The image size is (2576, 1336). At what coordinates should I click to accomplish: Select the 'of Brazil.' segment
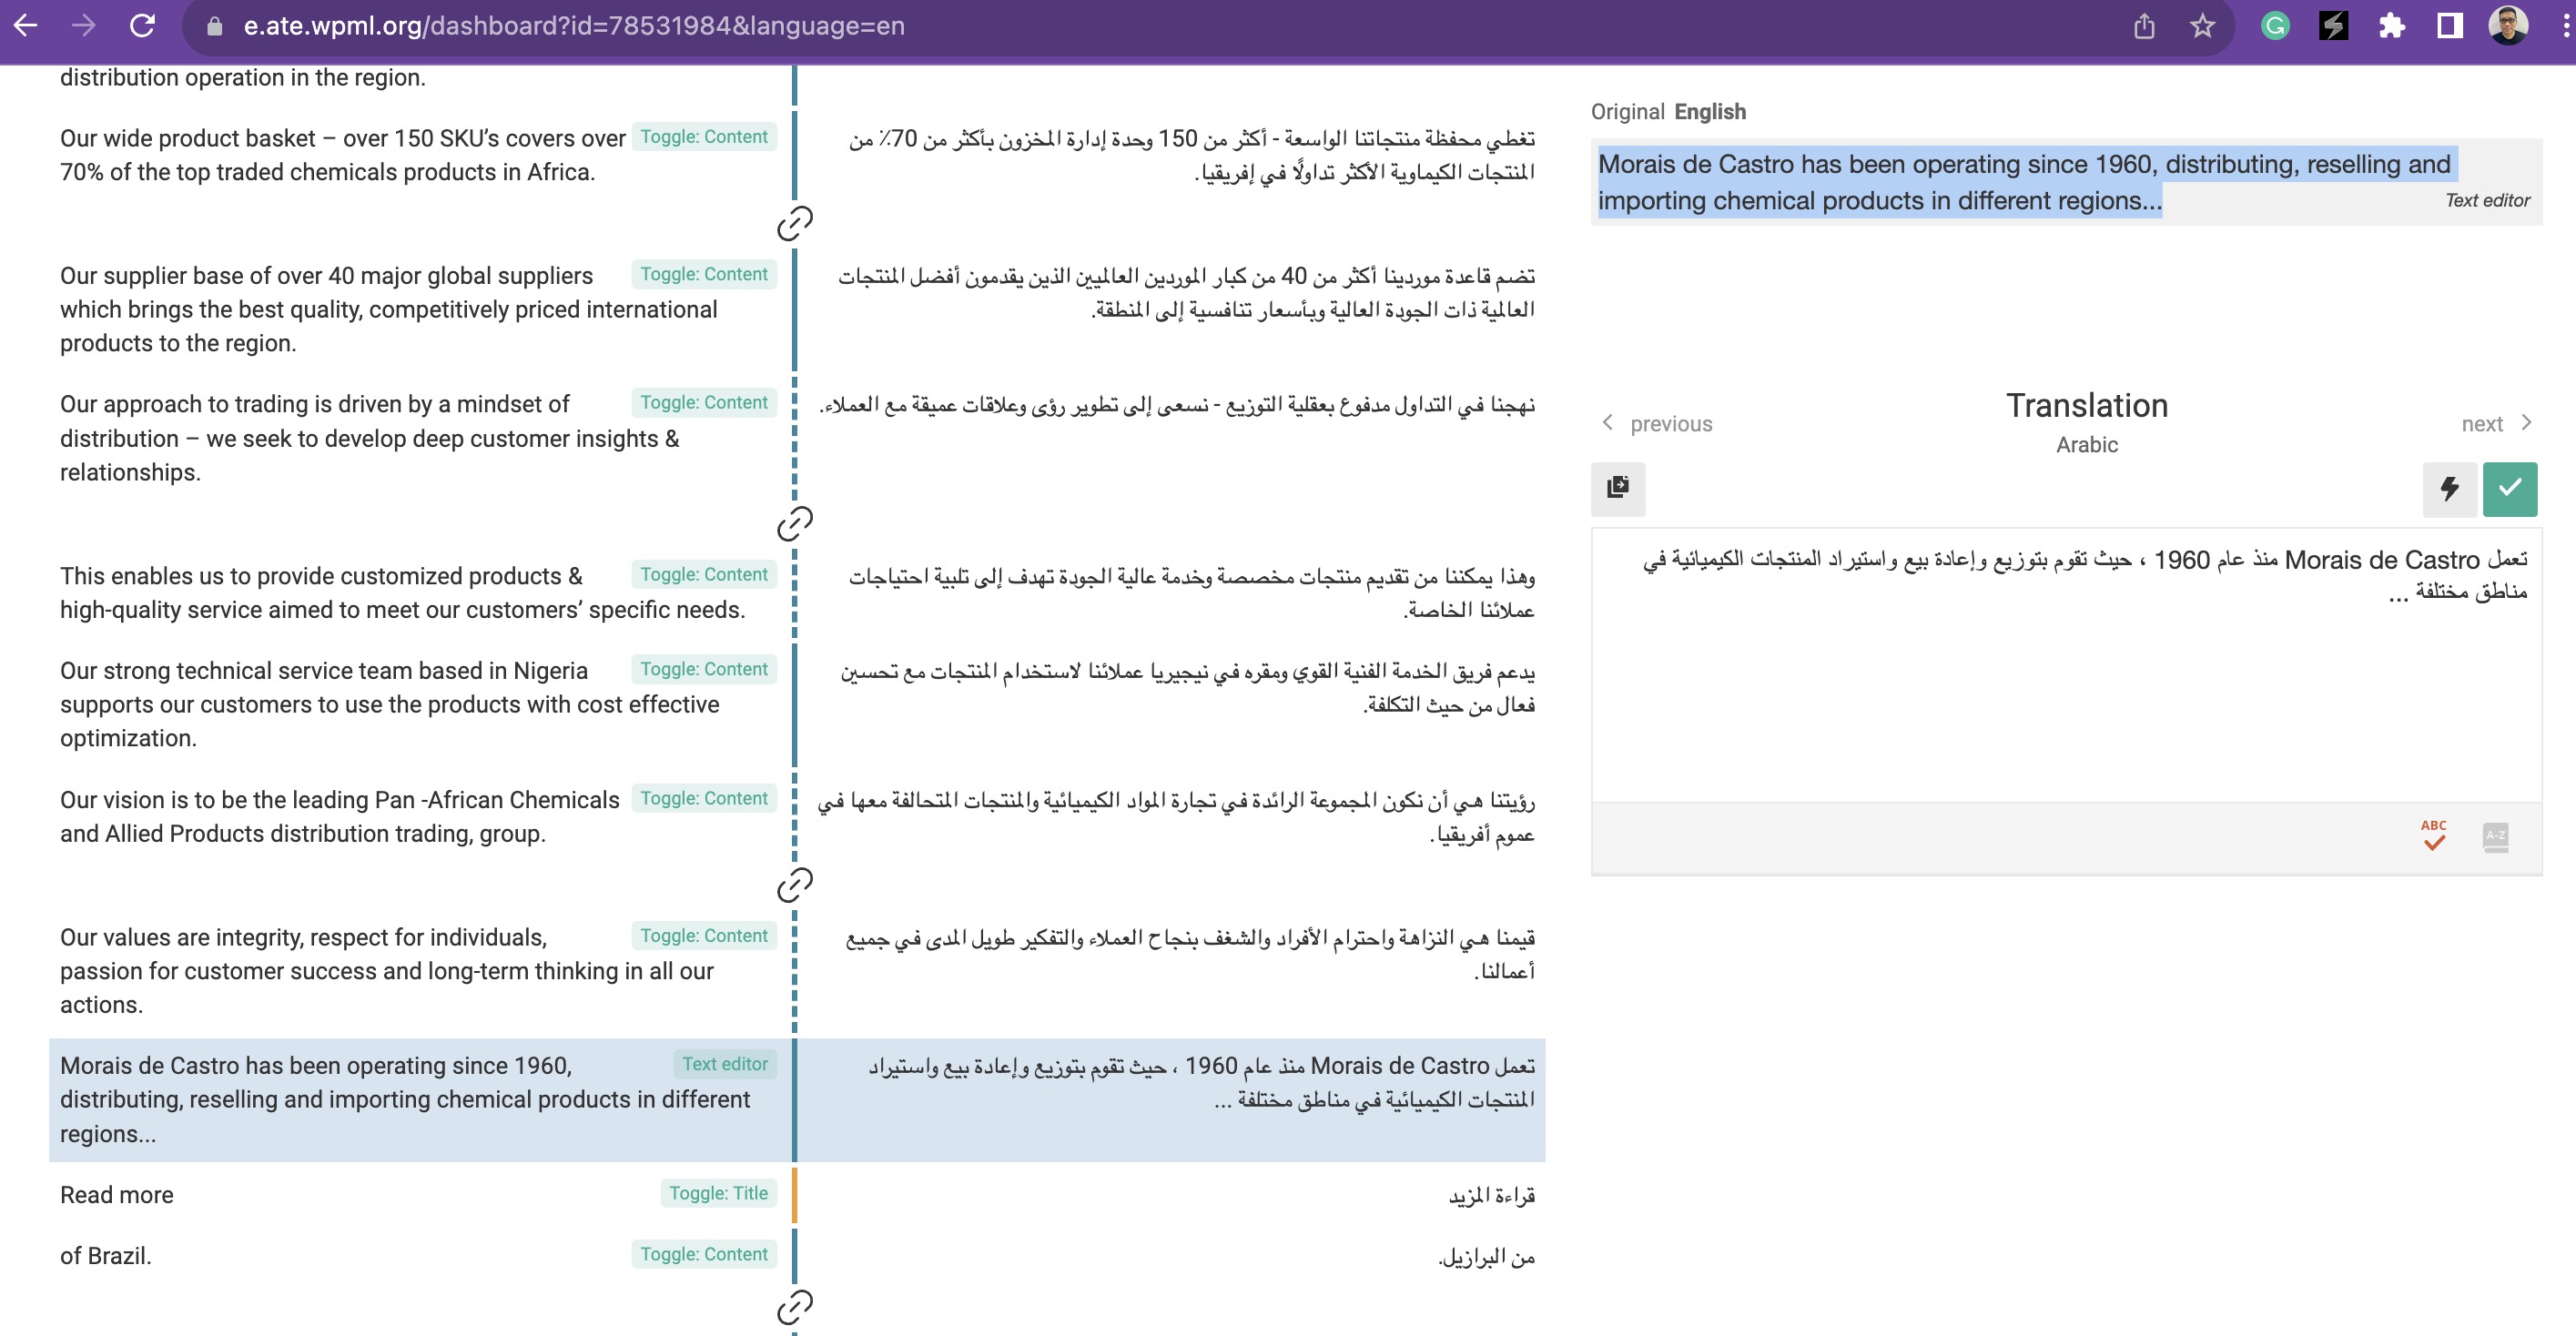pyautogui.click(x=106, y=1256)
